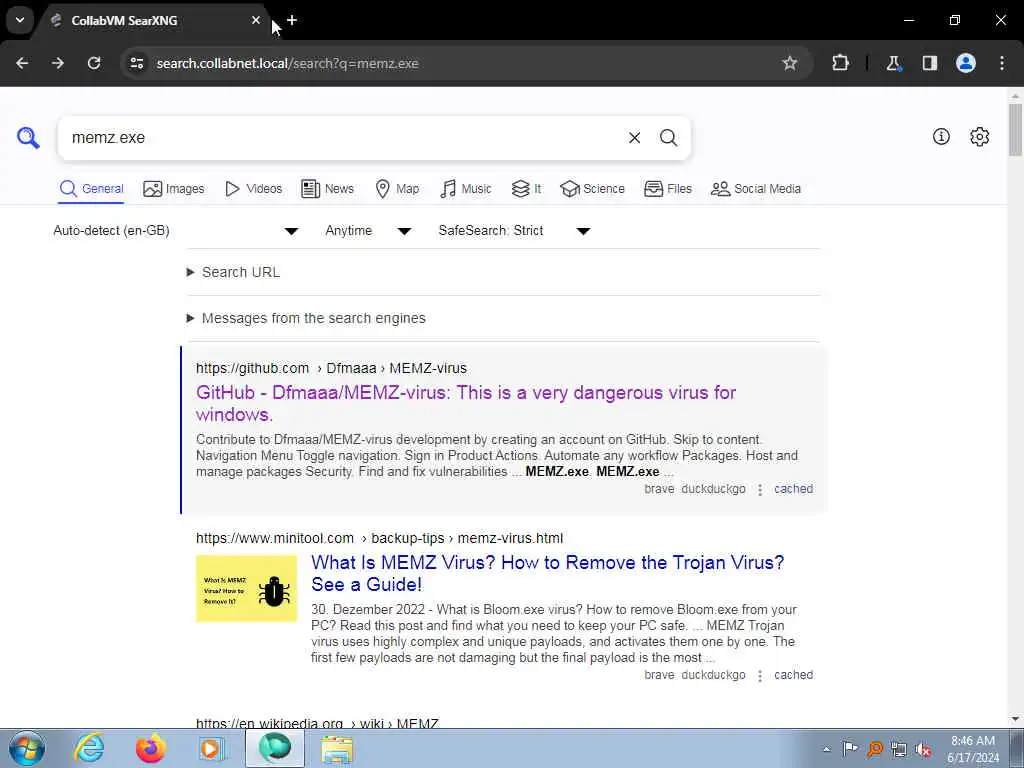The image size is (1024, 768).
Task: Launch Internet Explorer from the taskbar
Action: point(89,748)
